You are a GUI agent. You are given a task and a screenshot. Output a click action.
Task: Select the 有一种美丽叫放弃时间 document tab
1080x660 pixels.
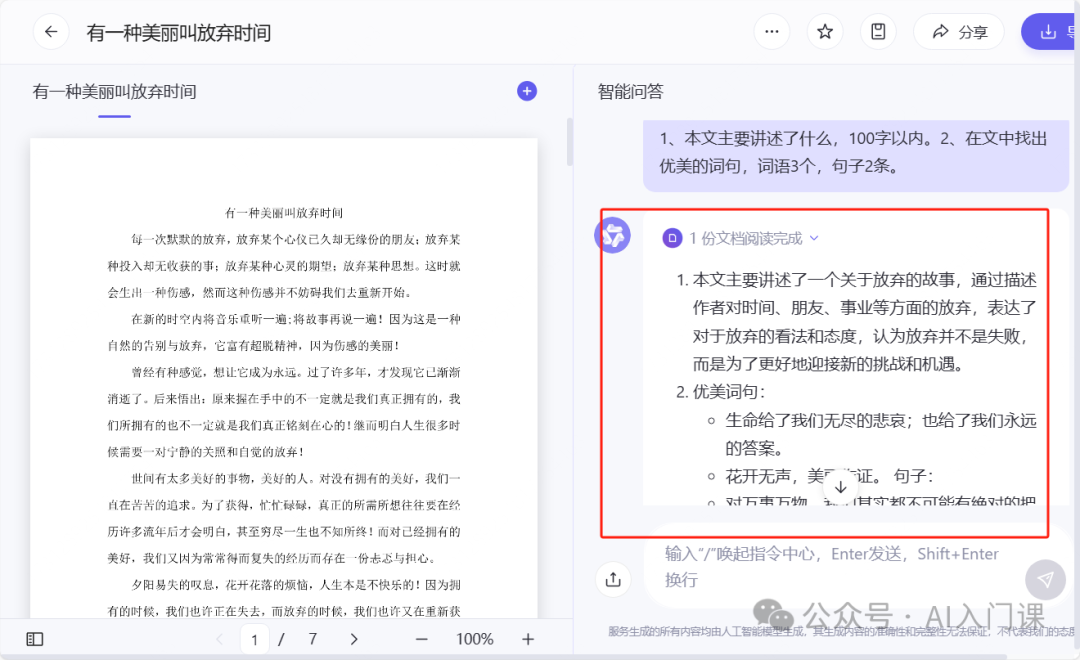coord(114,92)
